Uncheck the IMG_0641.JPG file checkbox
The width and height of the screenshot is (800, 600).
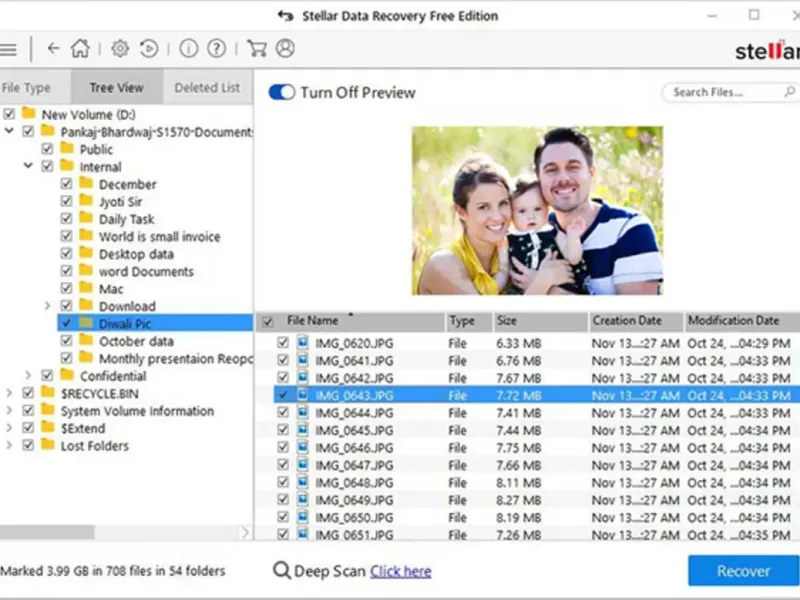coord(283,360)
